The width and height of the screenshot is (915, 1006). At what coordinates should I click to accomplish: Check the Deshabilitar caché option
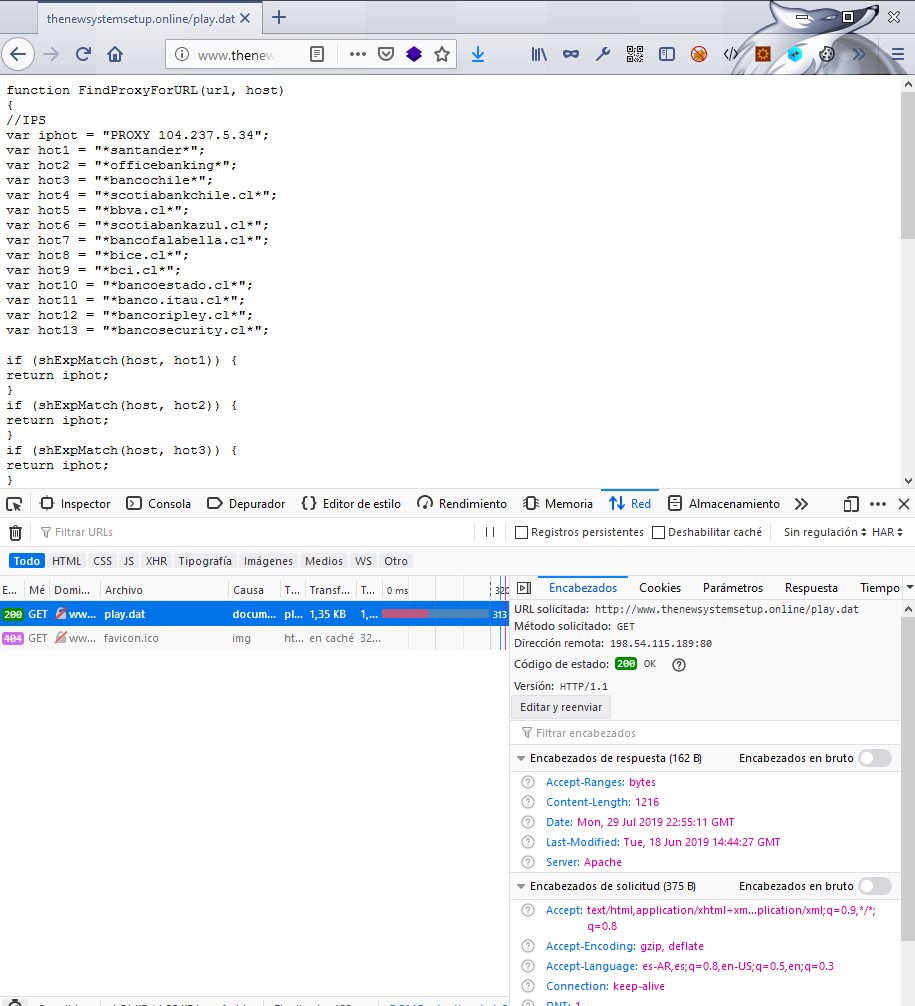point(658,533)
